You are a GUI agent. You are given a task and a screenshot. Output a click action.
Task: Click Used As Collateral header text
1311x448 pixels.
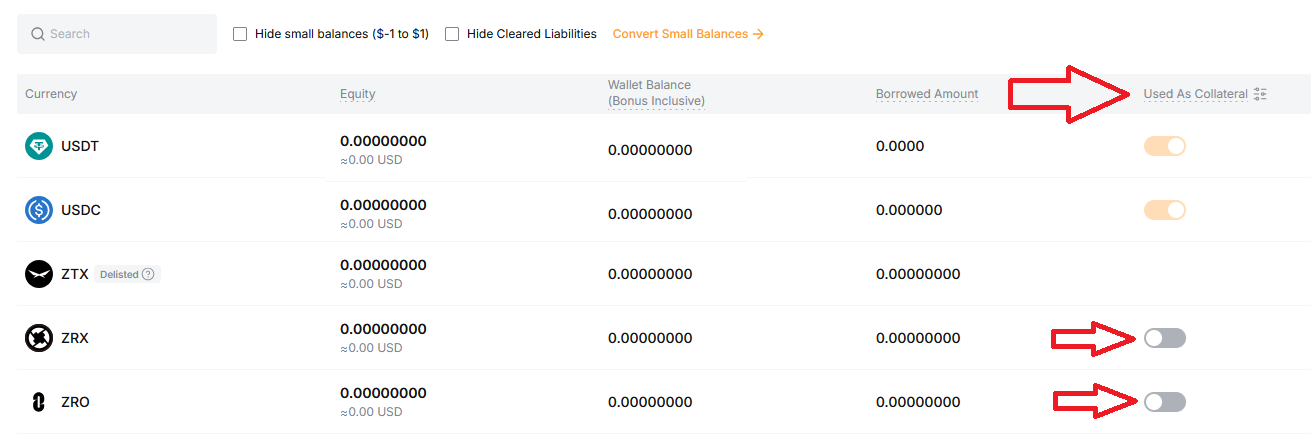(1196, 94)
